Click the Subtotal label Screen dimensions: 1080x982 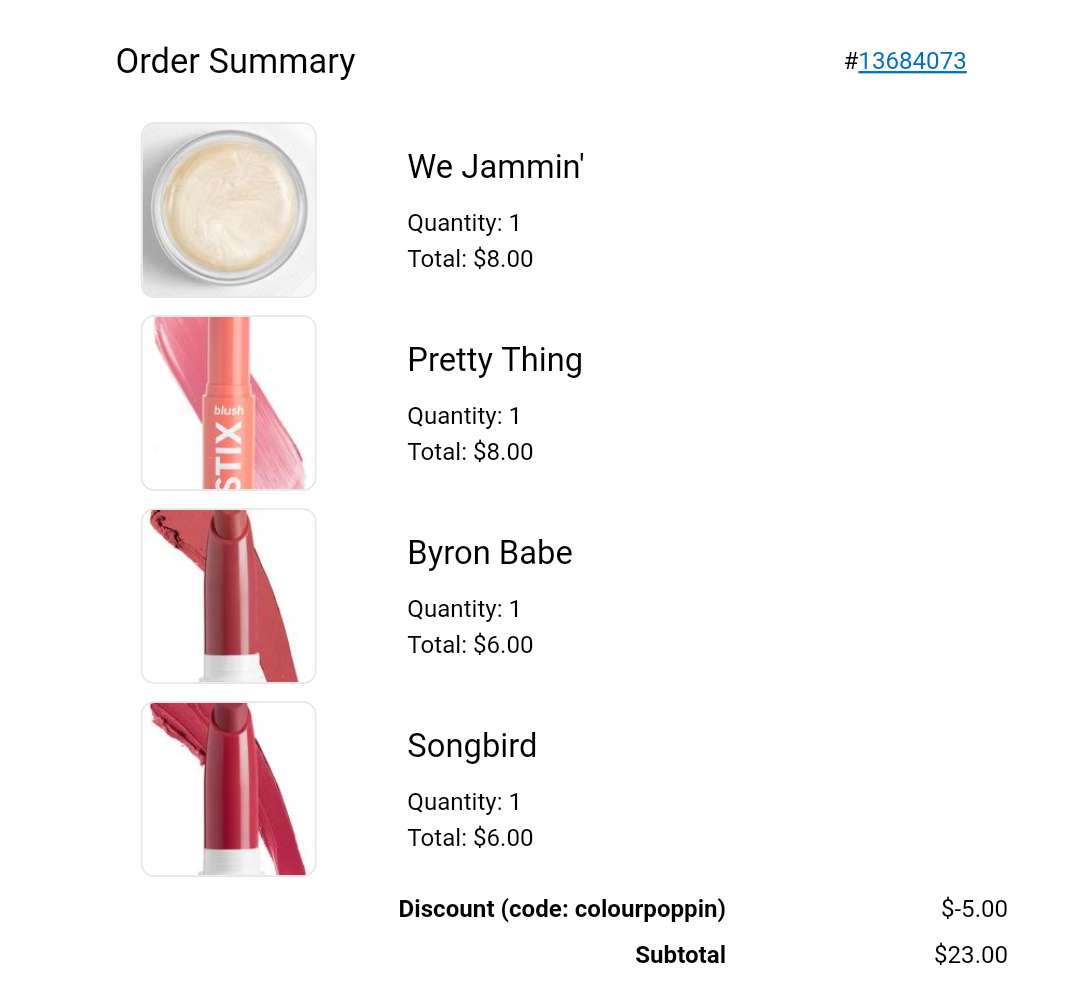point(681,955)
